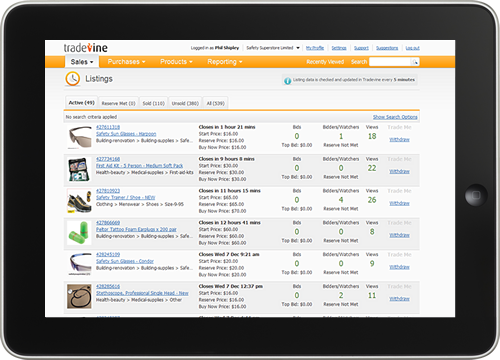The width and height of the screenshot is (500, 360).
Task: Open Safety Sun Glasses - Harpoon listing
Action: tap(126, 134)
